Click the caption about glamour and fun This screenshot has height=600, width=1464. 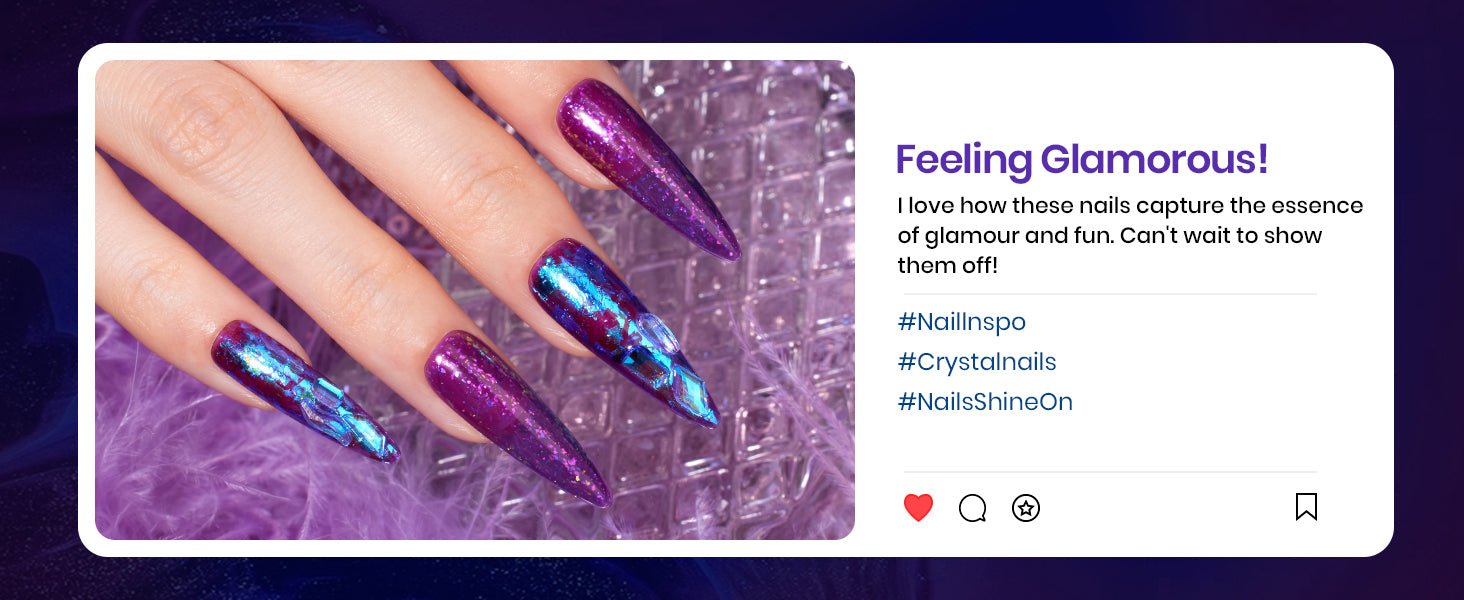click(x=1130, y=236)
